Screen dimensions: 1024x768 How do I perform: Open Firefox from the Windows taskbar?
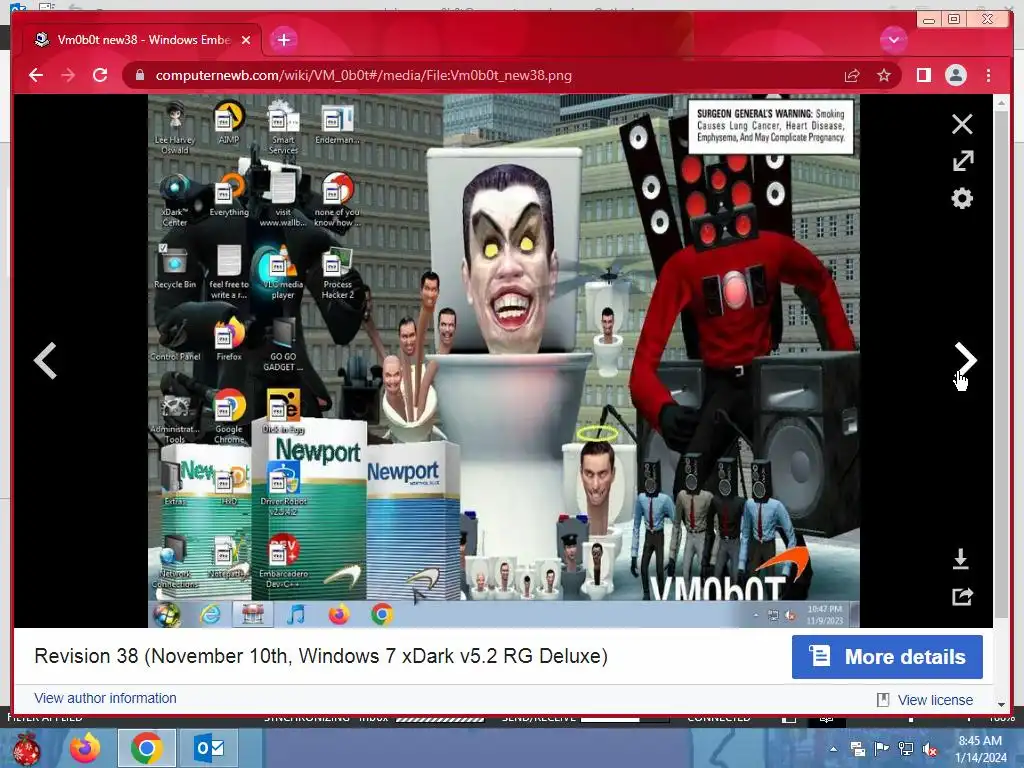(x=85, y=748)
